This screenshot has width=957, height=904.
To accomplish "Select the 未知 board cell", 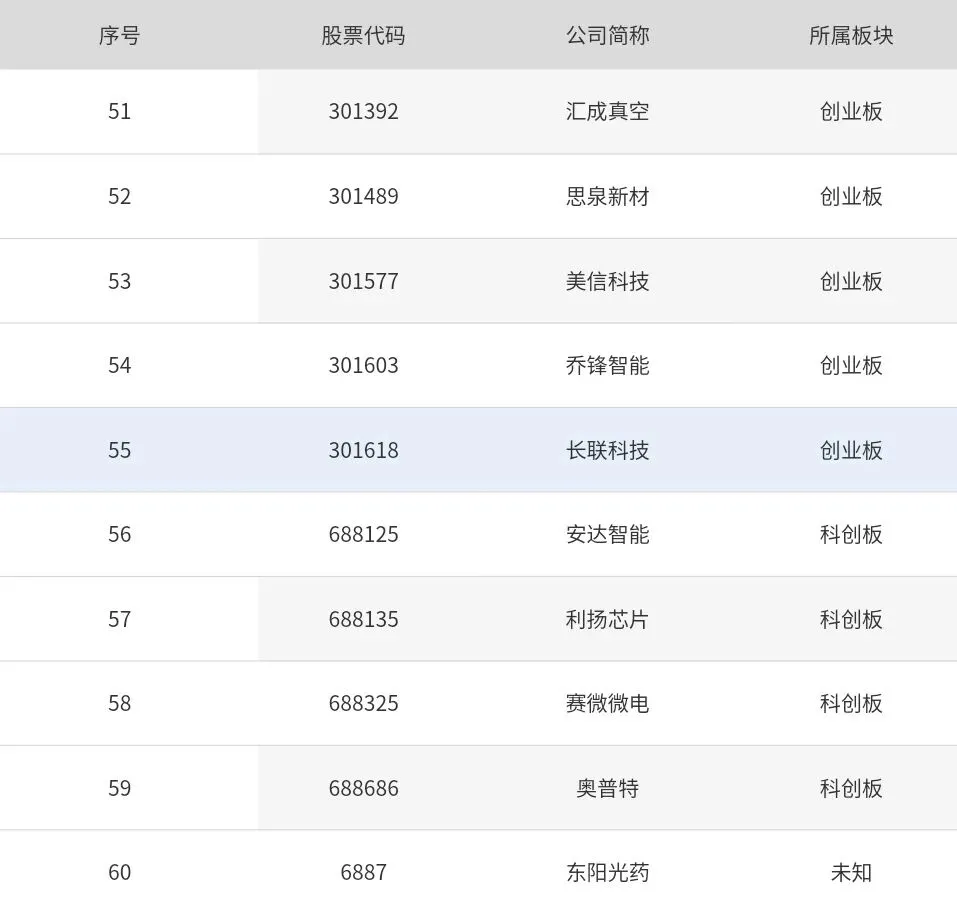I will point(851,872).
